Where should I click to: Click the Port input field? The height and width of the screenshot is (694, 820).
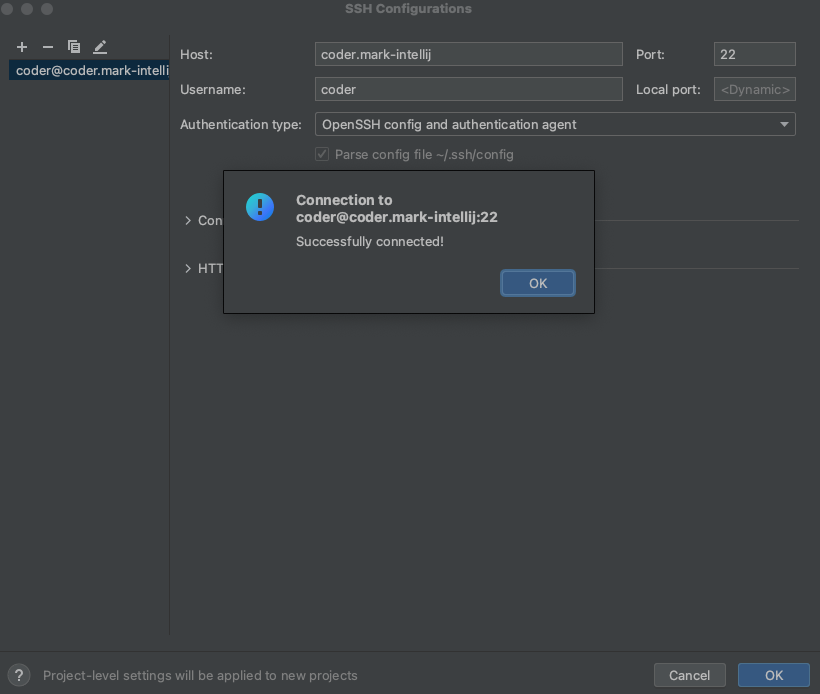[x=754, y=54]
